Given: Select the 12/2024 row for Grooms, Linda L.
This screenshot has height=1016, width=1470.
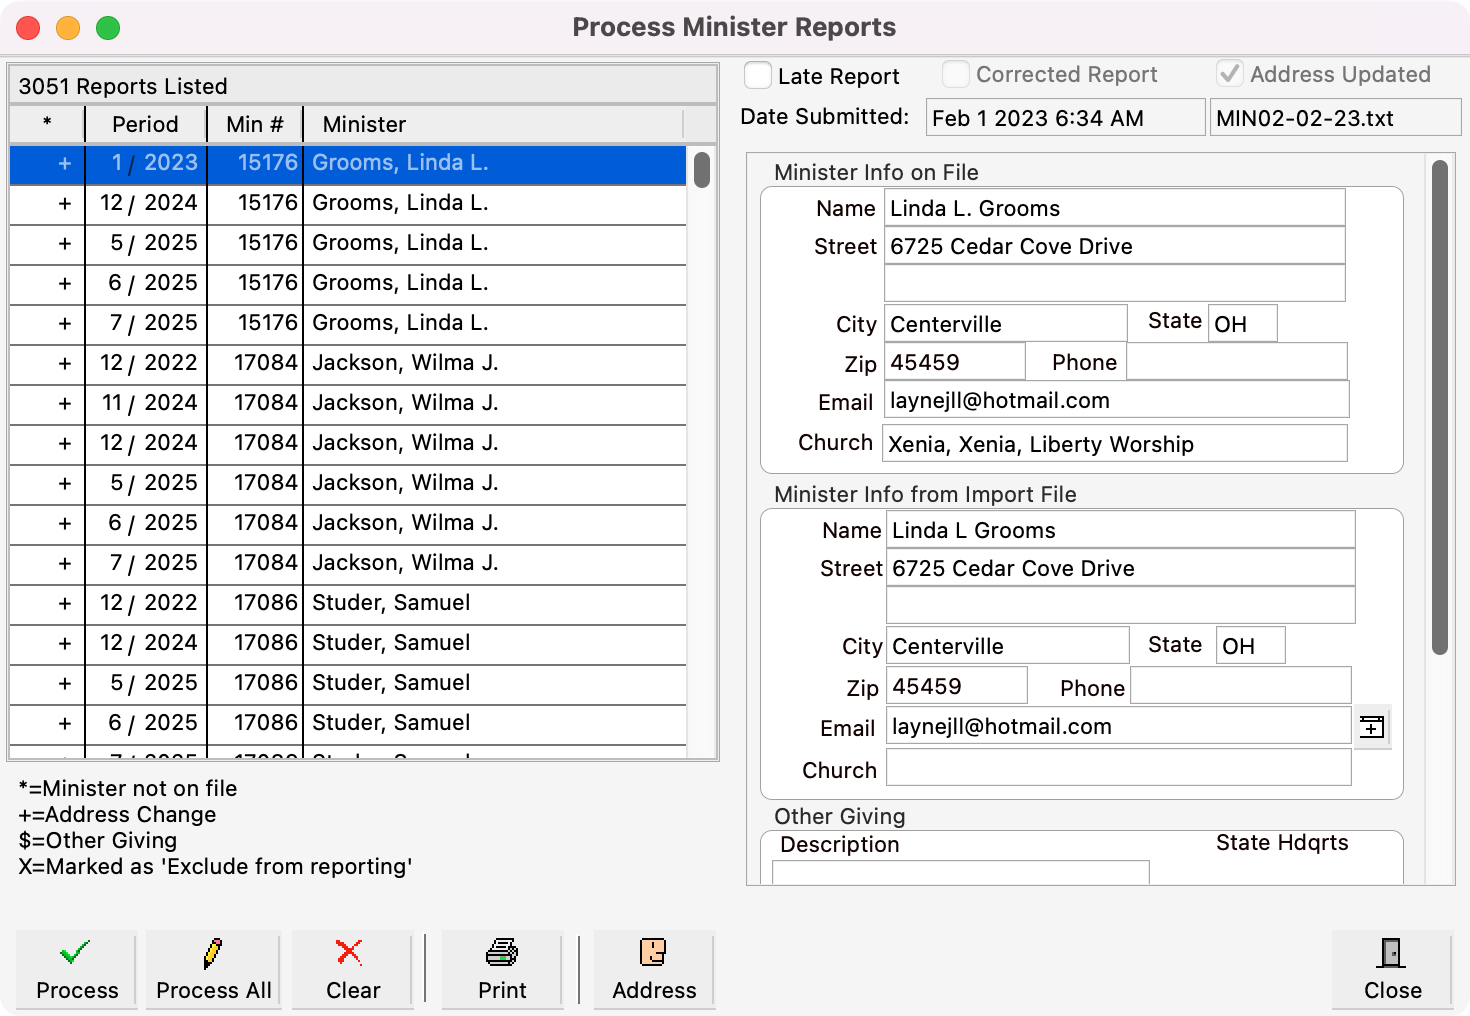Looking at the screenshot, I should click(x=400, y=203).
